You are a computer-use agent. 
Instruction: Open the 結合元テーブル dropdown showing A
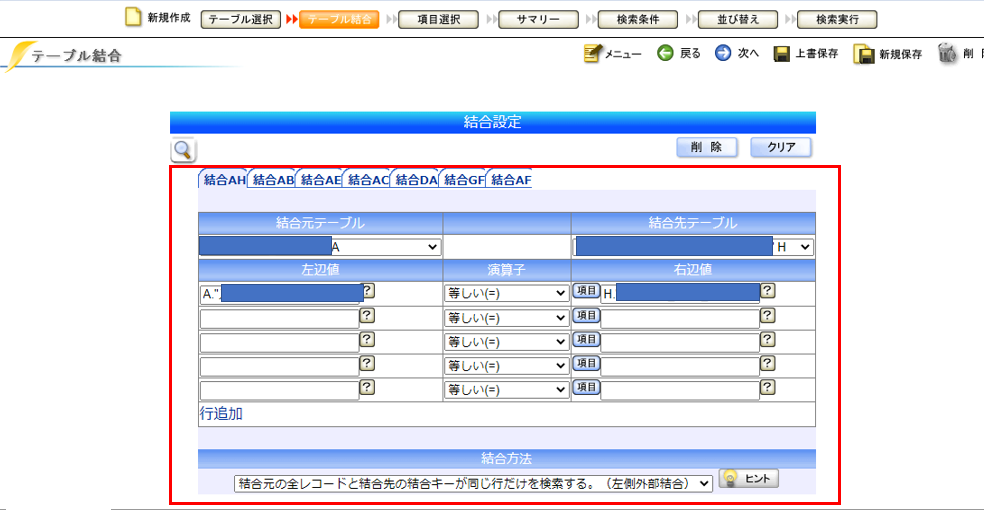(320, 247)
